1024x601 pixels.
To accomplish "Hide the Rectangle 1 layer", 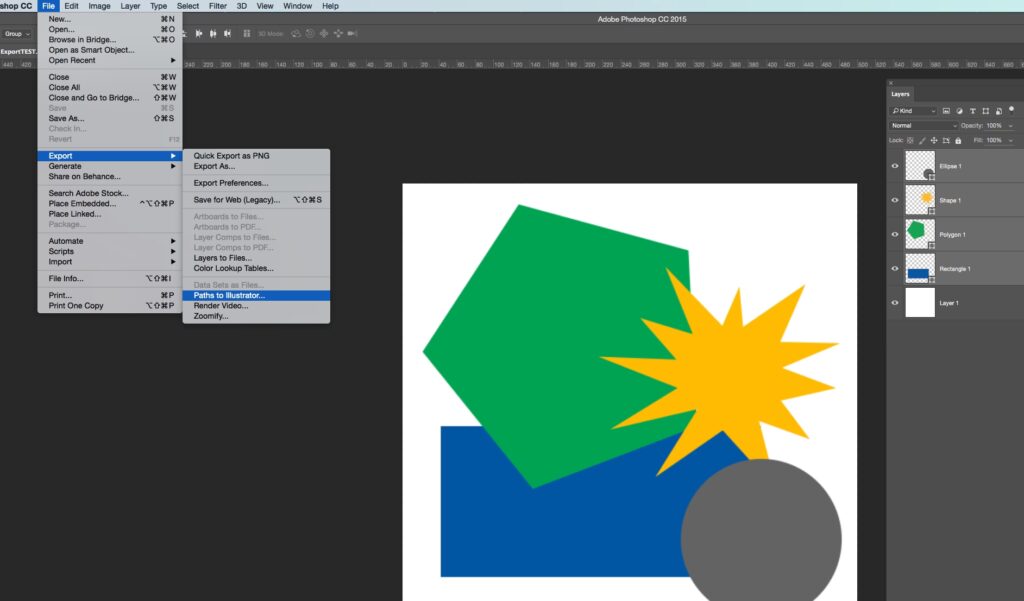I will pyautogui.click(x=895, y=268).
